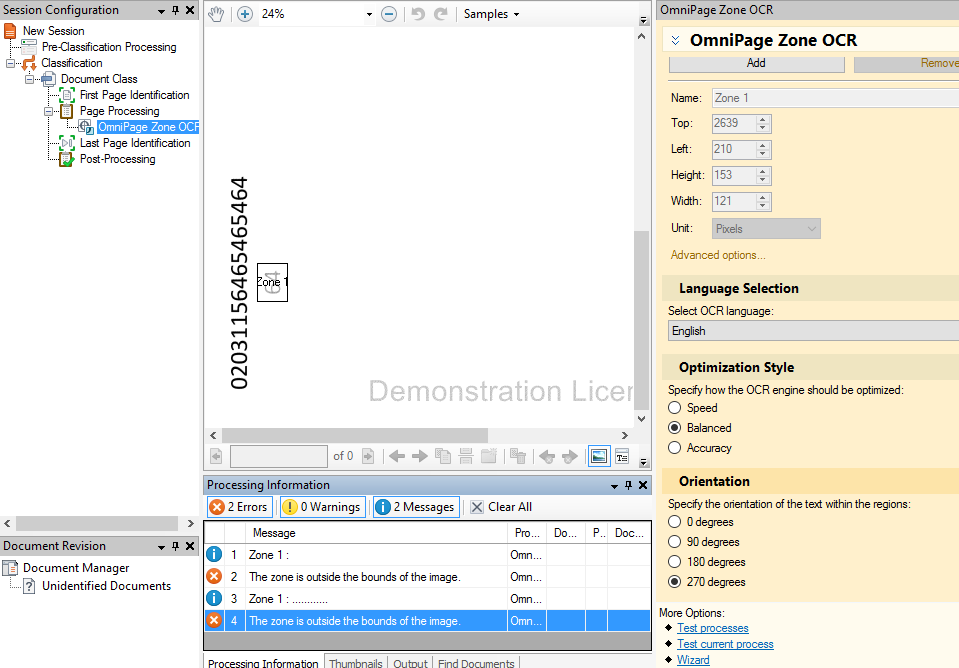Switch to text view mode icon
Screen dimensions: 959x668
pos(622,456)
